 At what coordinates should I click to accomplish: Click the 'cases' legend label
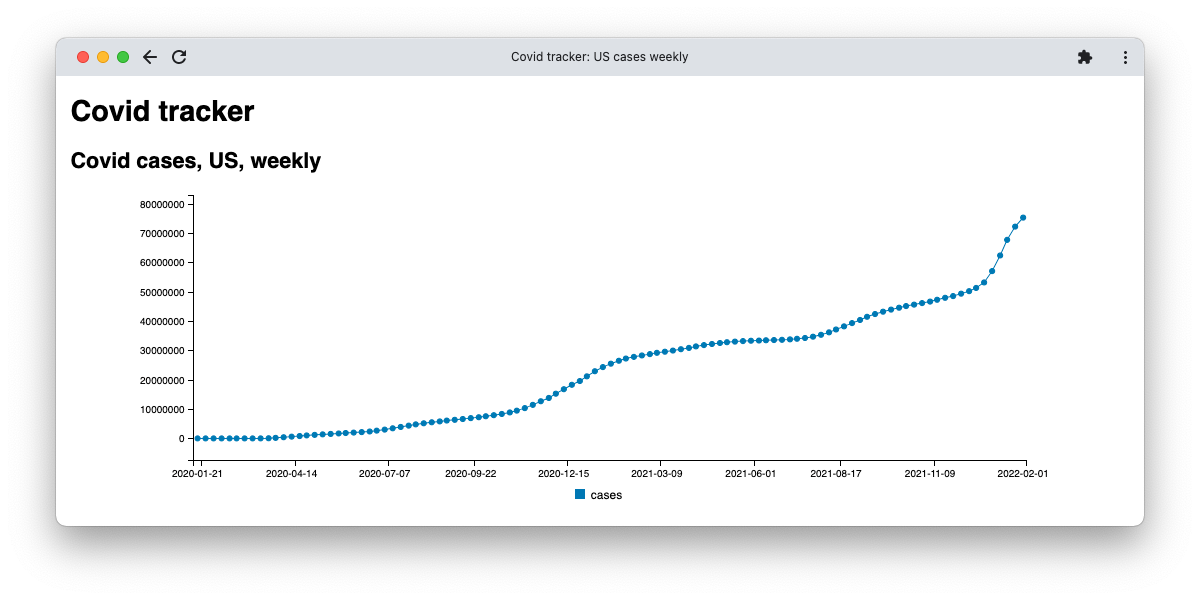click(606, 495)
